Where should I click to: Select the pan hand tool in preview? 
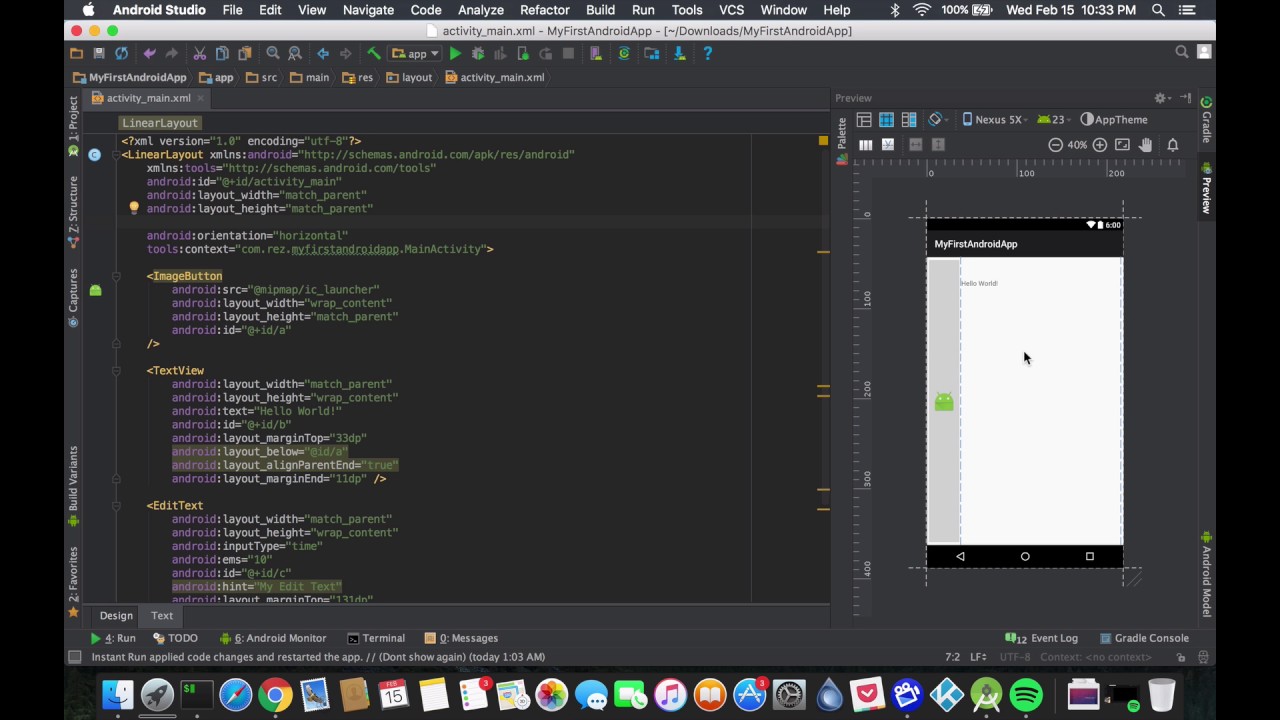1146,145
